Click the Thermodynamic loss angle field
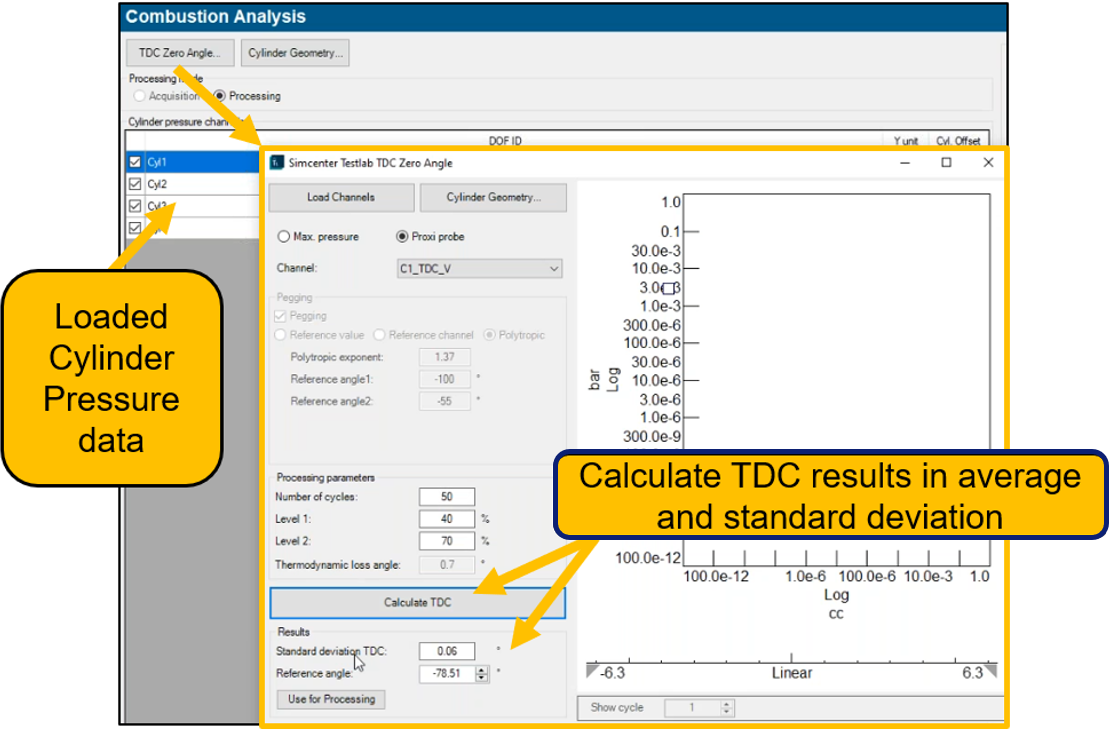1111x733 pixels. tap(446, 565)
